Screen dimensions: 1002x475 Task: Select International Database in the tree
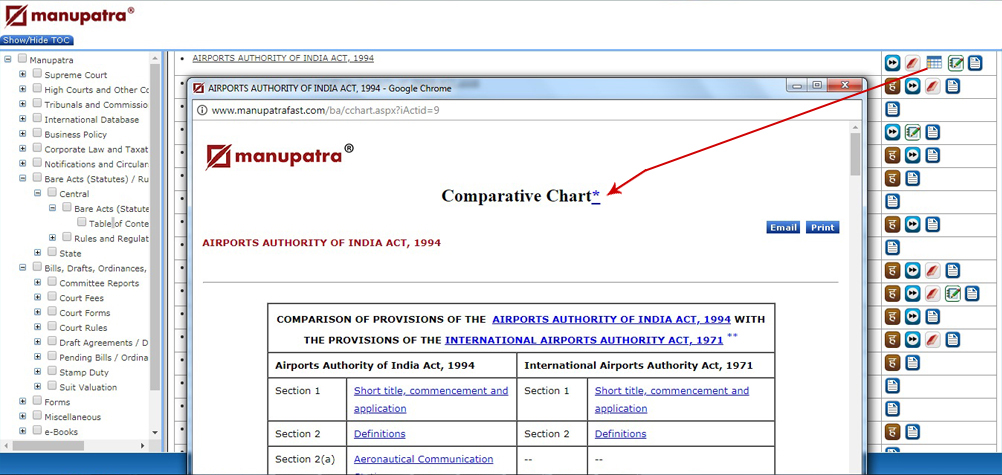[91, 120]
